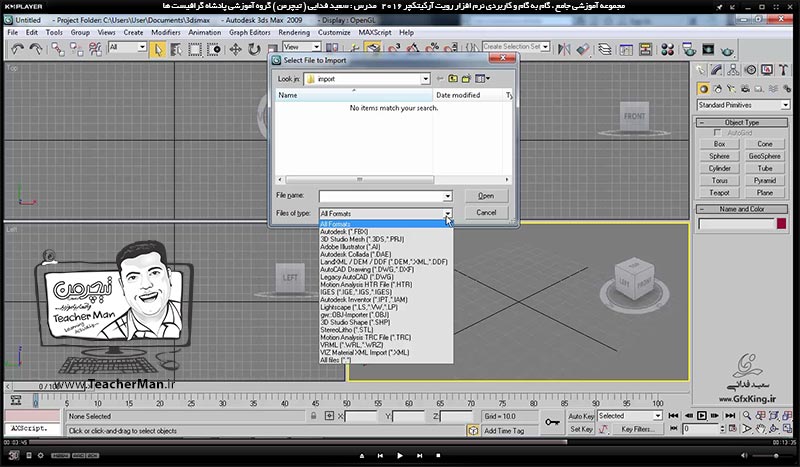Choose the Select and Rotate tool
This screenshot has height=467, width=800.
[254, 49]
